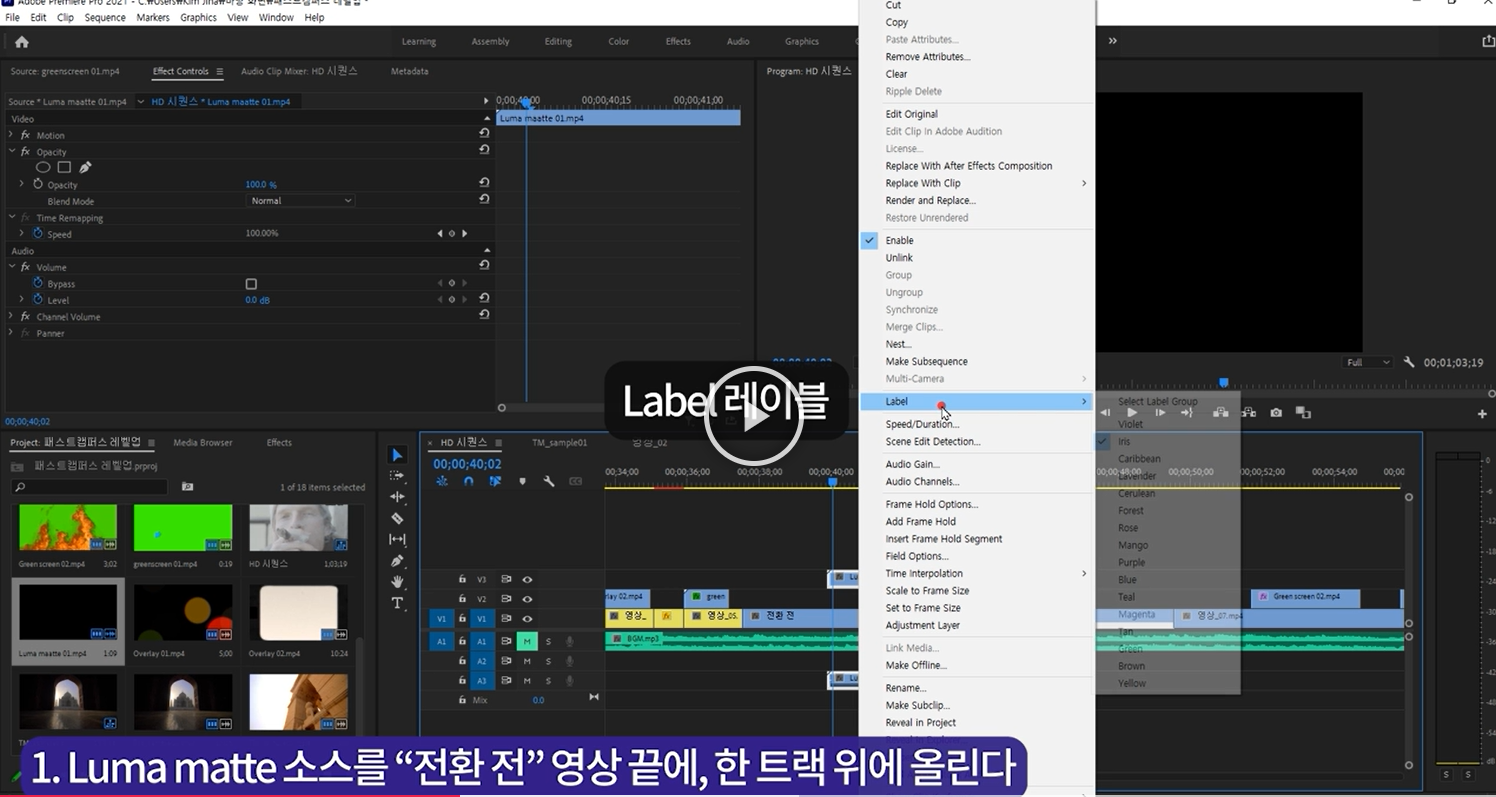Click the timeline timecode 00;00;40;02

click(467, 464)
